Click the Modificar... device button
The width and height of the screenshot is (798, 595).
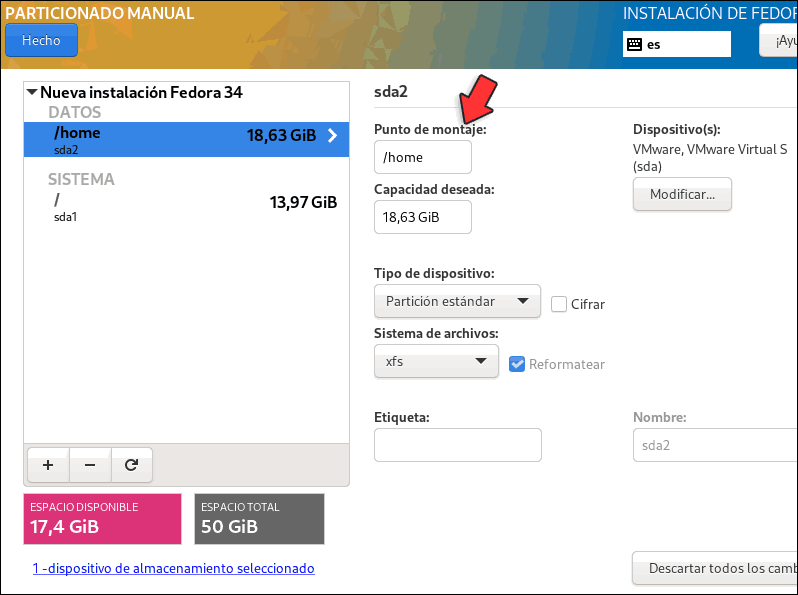point(682,194)
